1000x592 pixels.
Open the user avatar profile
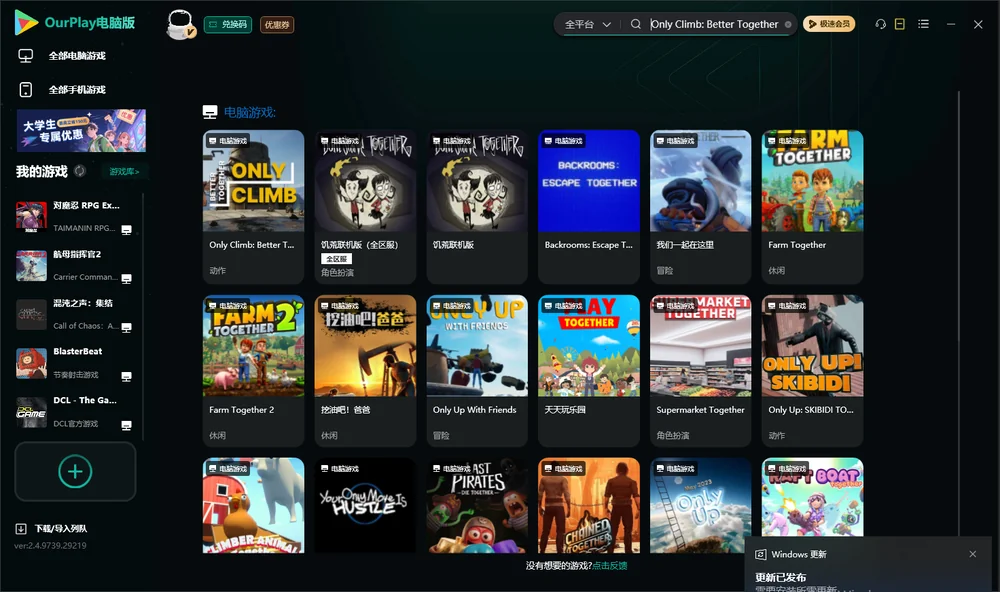[180, 24]
